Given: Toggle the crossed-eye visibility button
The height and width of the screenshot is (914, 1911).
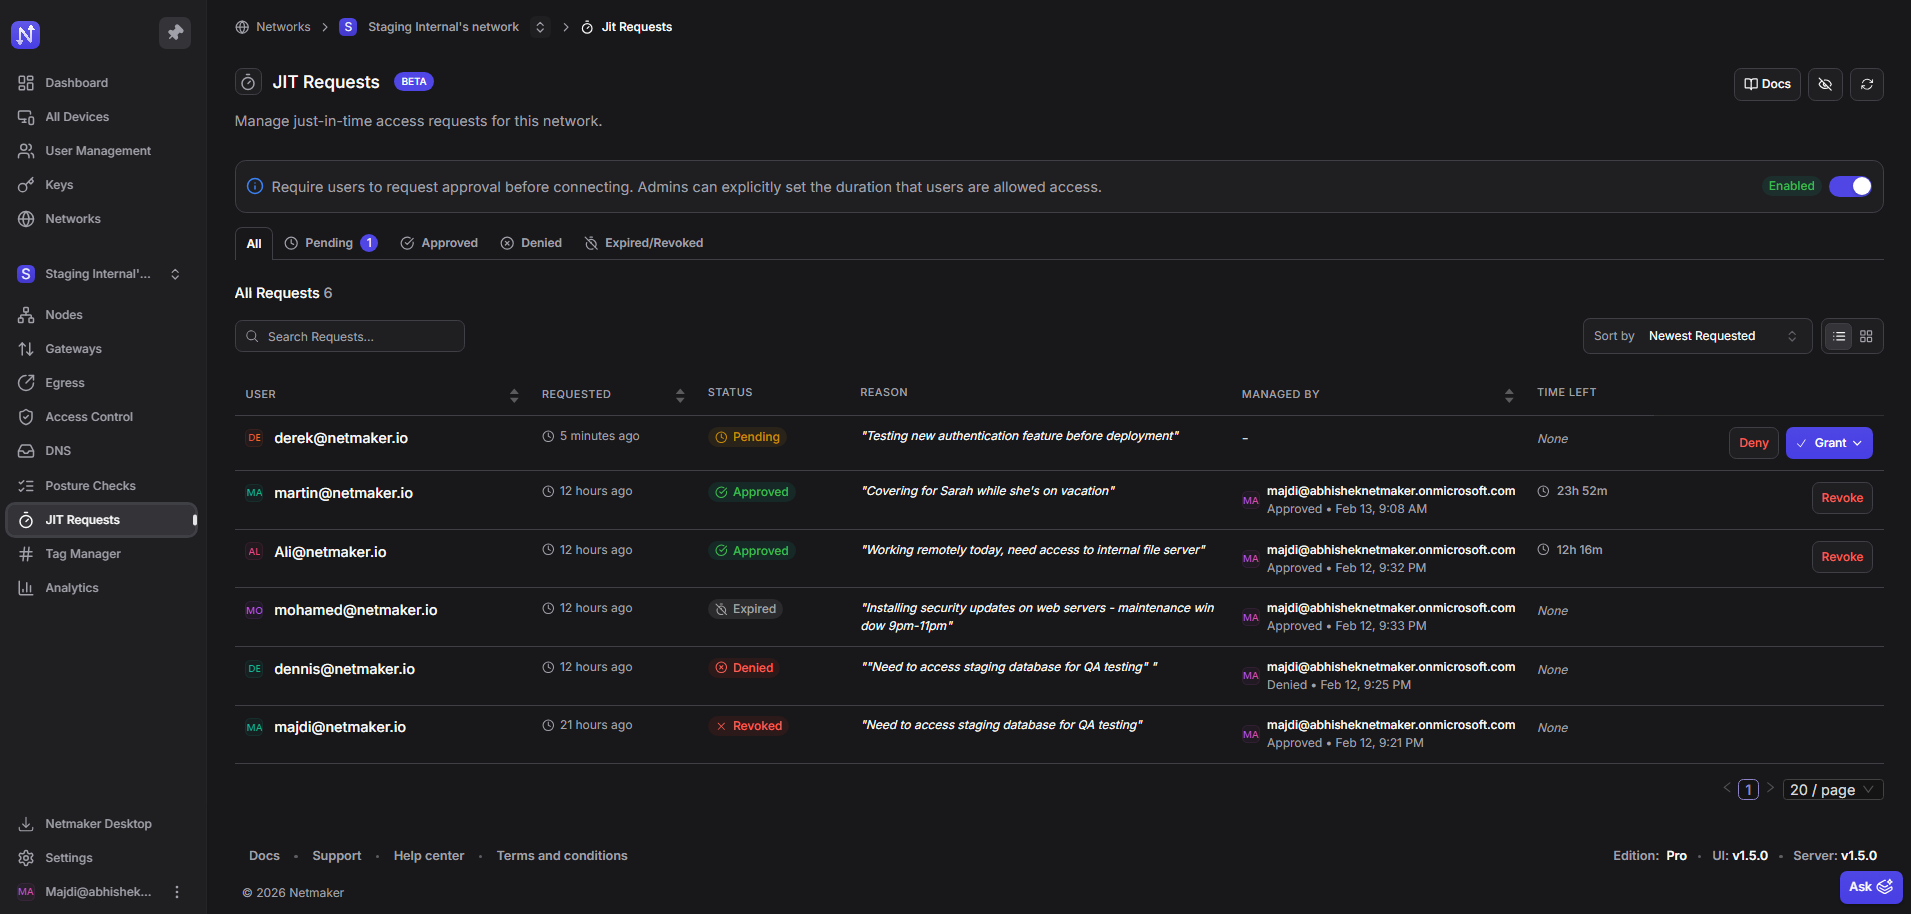Looking at the screenshot, I should (1824, 84).
